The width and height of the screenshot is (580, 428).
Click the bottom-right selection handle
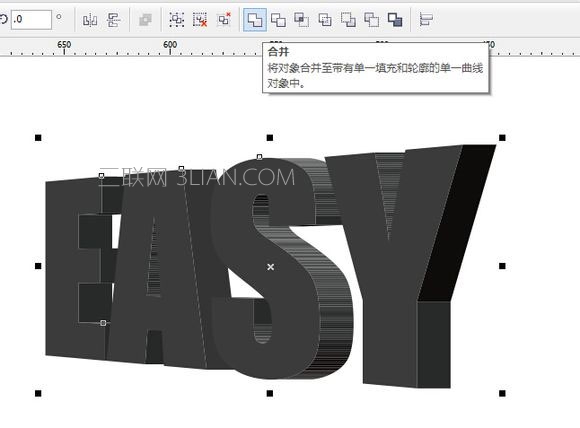[502, 393]
